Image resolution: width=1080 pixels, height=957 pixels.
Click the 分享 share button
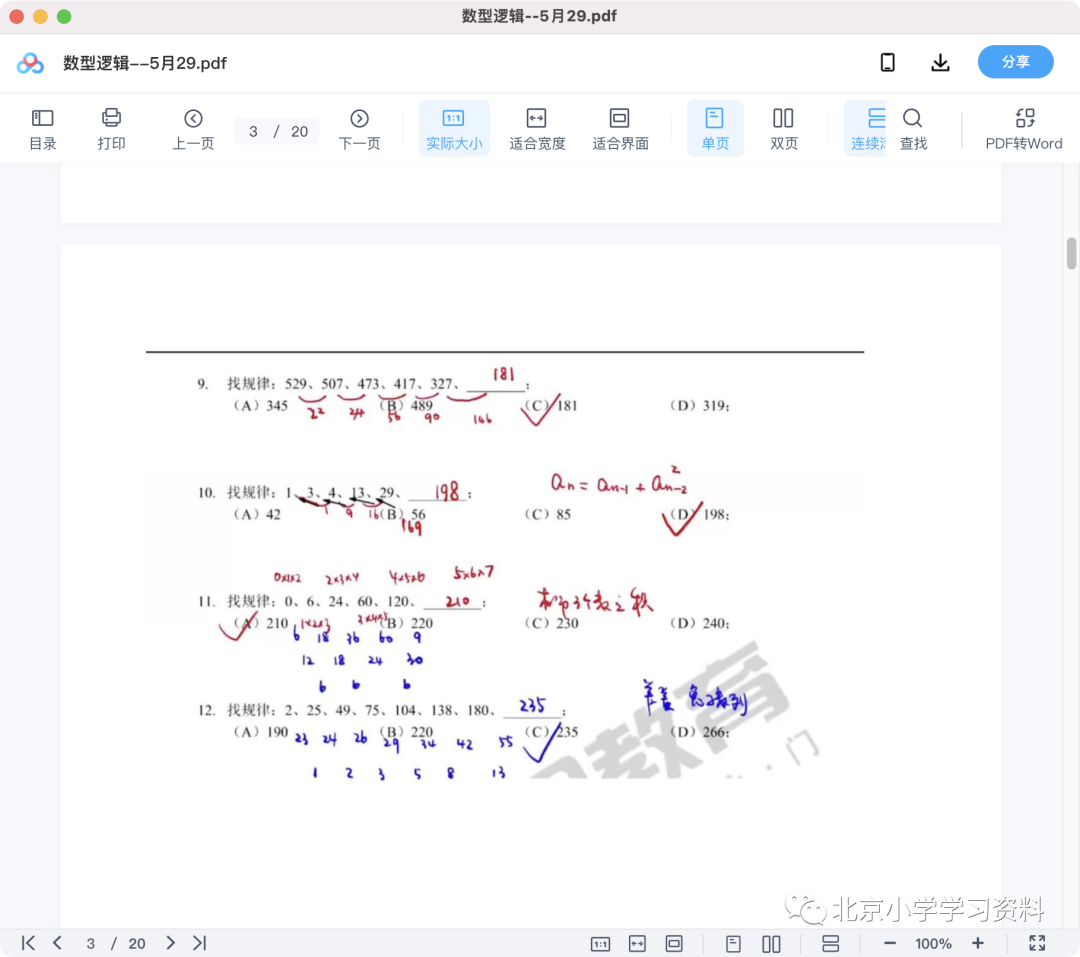point(1015,62)
